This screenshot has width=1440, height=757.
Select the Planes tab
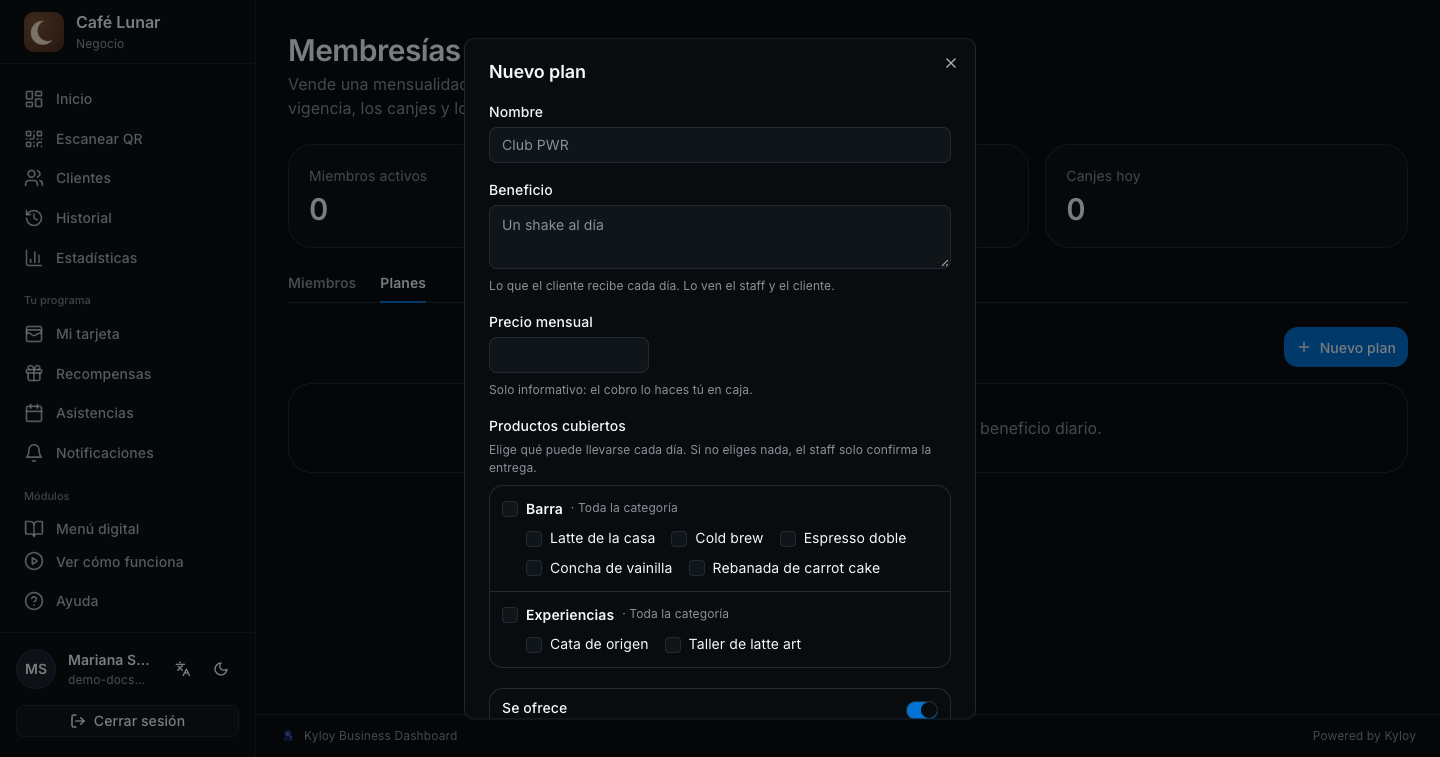click(x=403, y=283)
